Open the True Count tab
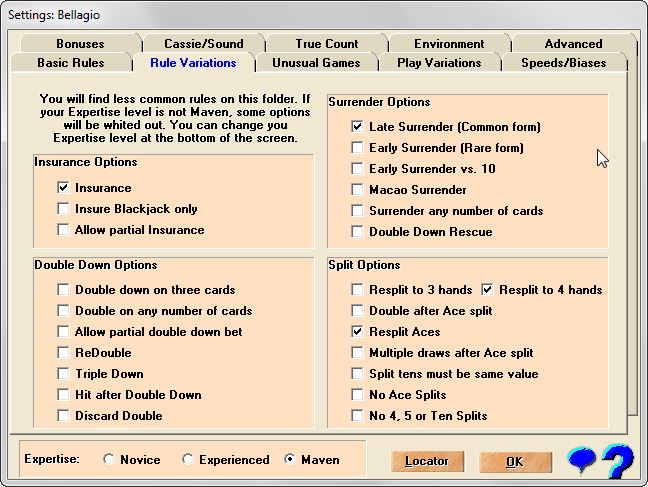Image resolution: width=648 pixels, height=487 pixels. 326,44
